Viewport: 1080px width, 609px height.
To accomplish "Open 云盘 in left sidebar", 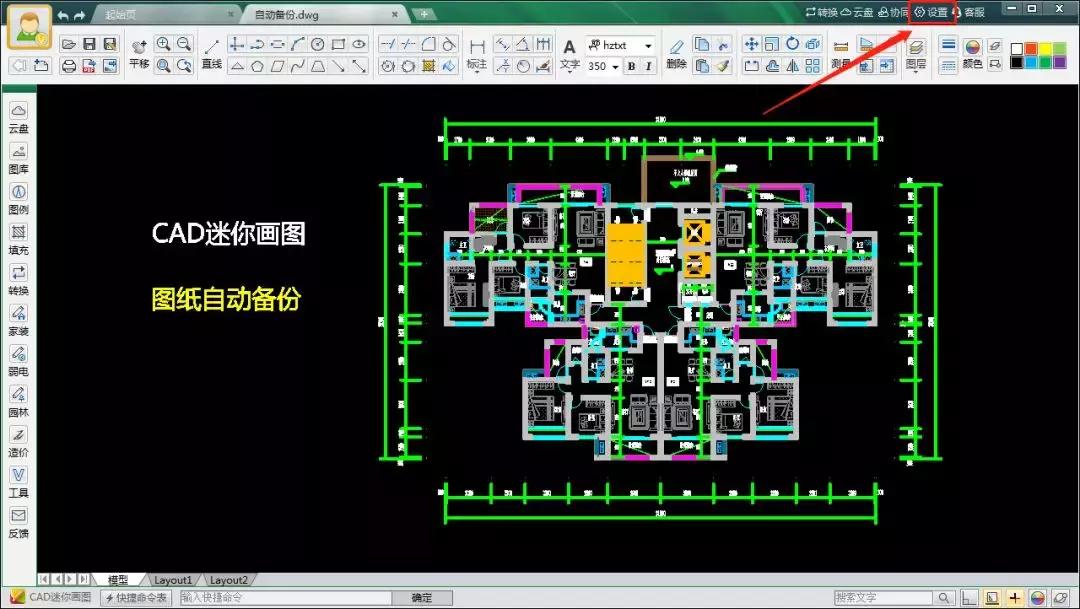I will click(x=19, y=118).
